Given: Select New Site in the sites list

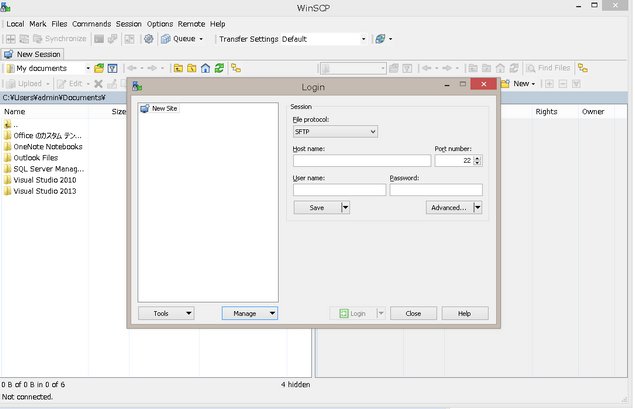Looking at the screenshot, I should pos(159,109).
